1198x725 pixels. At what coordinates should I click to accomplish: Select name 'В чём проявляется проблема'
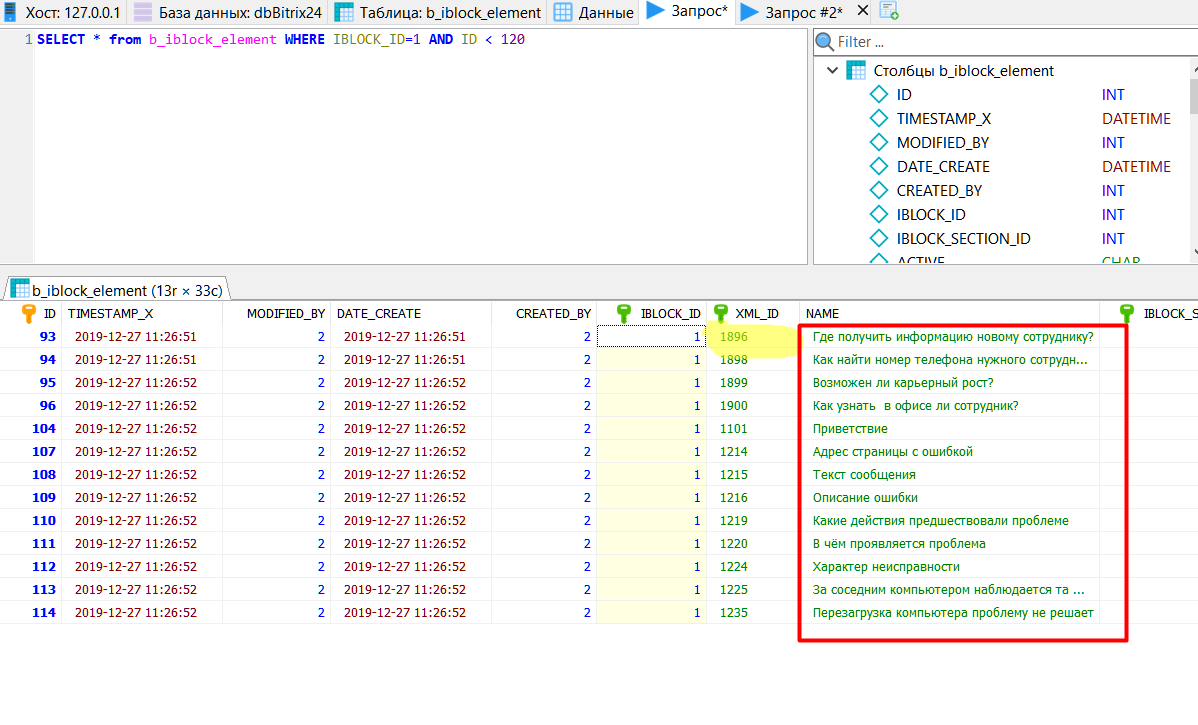899,543
